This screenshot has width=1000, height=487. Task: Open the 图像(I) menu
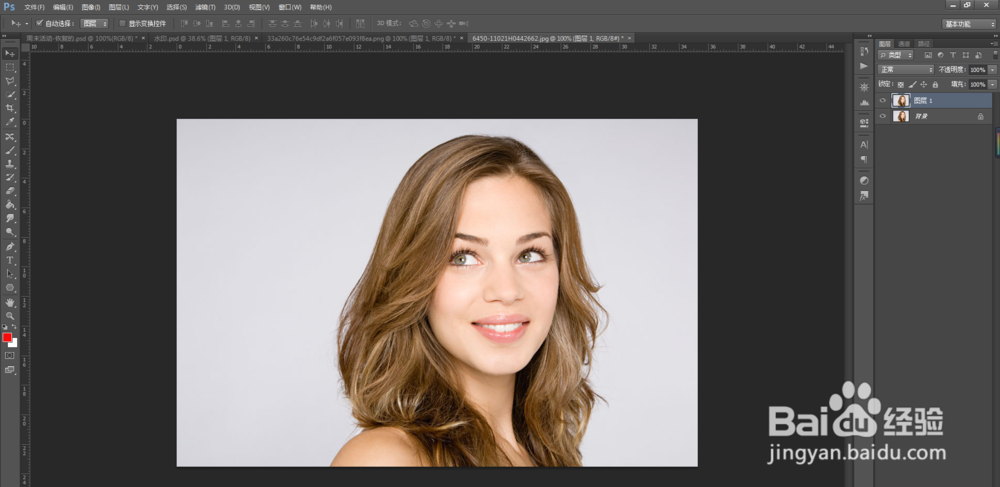click(x=91, y=7)
